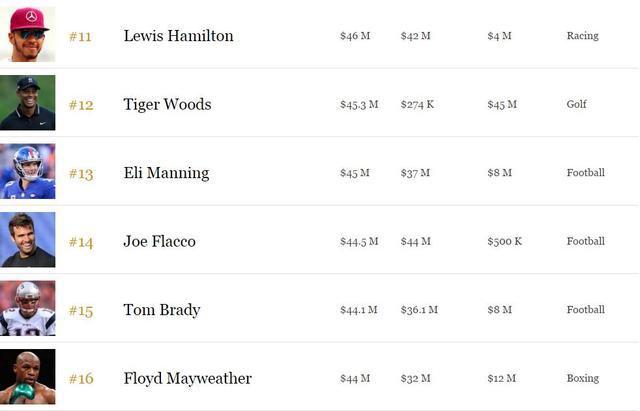Select the photo beside rank #16

click(x=27, y=377)
